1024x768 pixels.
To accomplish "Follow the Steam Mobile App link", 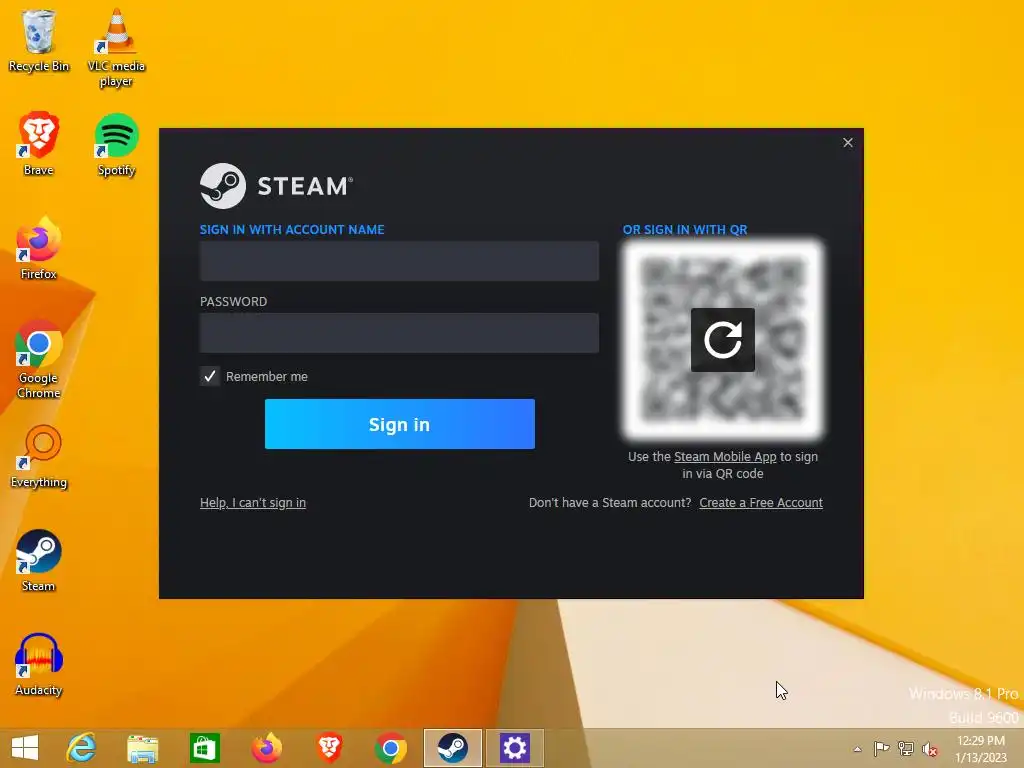I will (x=725, y=456).
